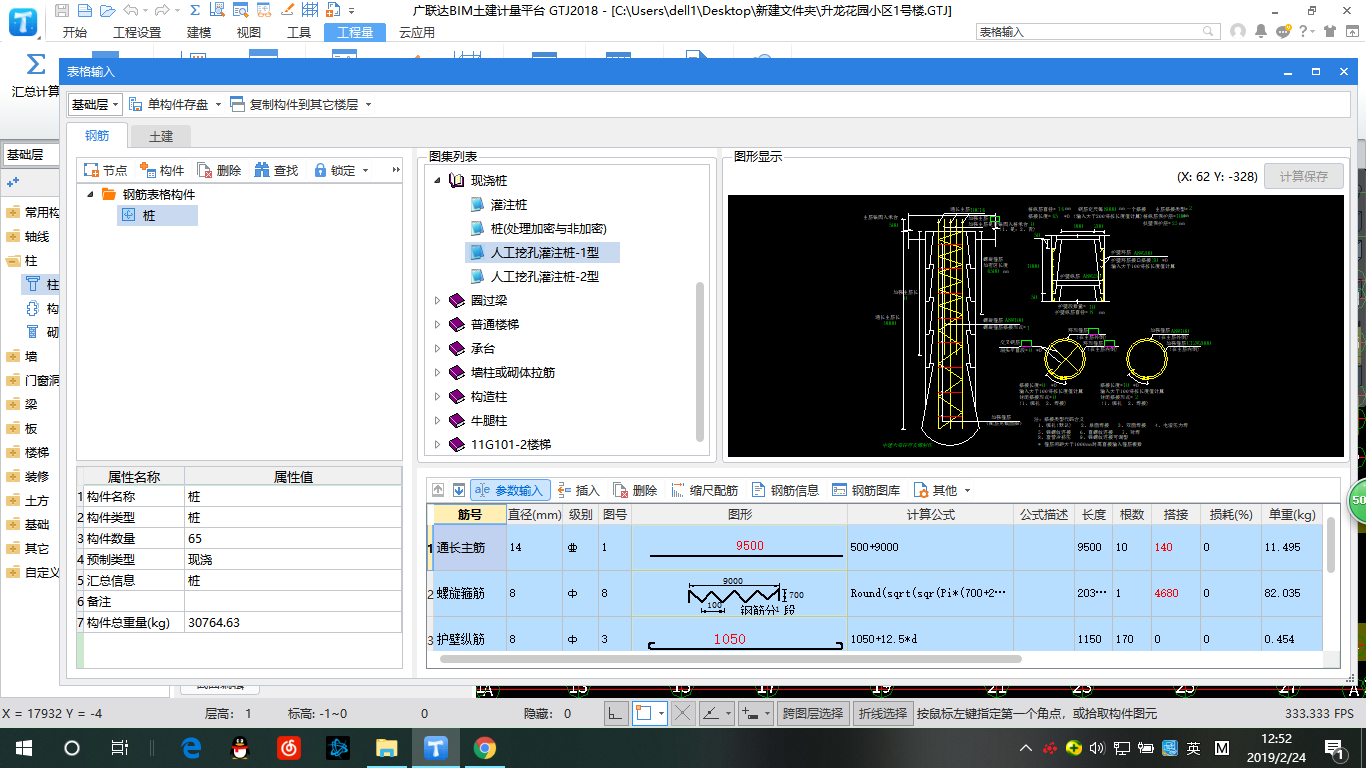1366x768 pixels.
Task: Toggle 跨图层选择 in status bar
Action: [812, 713]
